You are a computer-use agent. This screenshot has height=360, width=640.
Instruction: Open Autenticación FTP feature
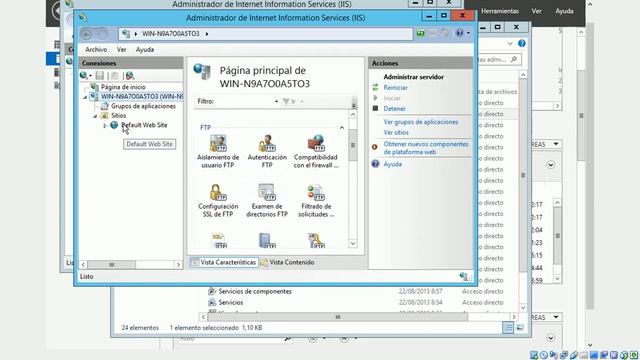pyautogui.click(x=267, y=152)
